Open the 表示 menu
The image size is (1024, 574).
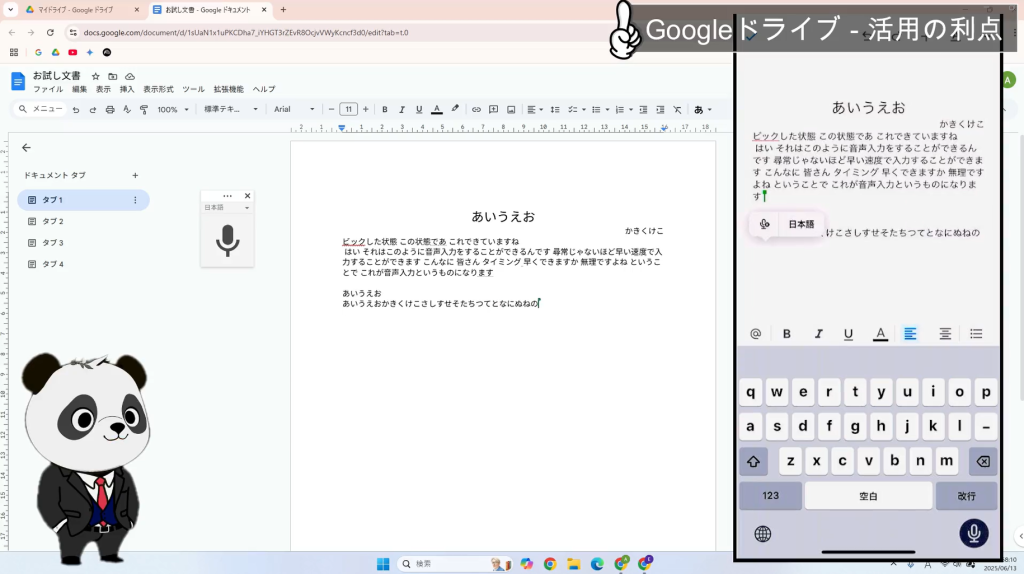point(103,89)
